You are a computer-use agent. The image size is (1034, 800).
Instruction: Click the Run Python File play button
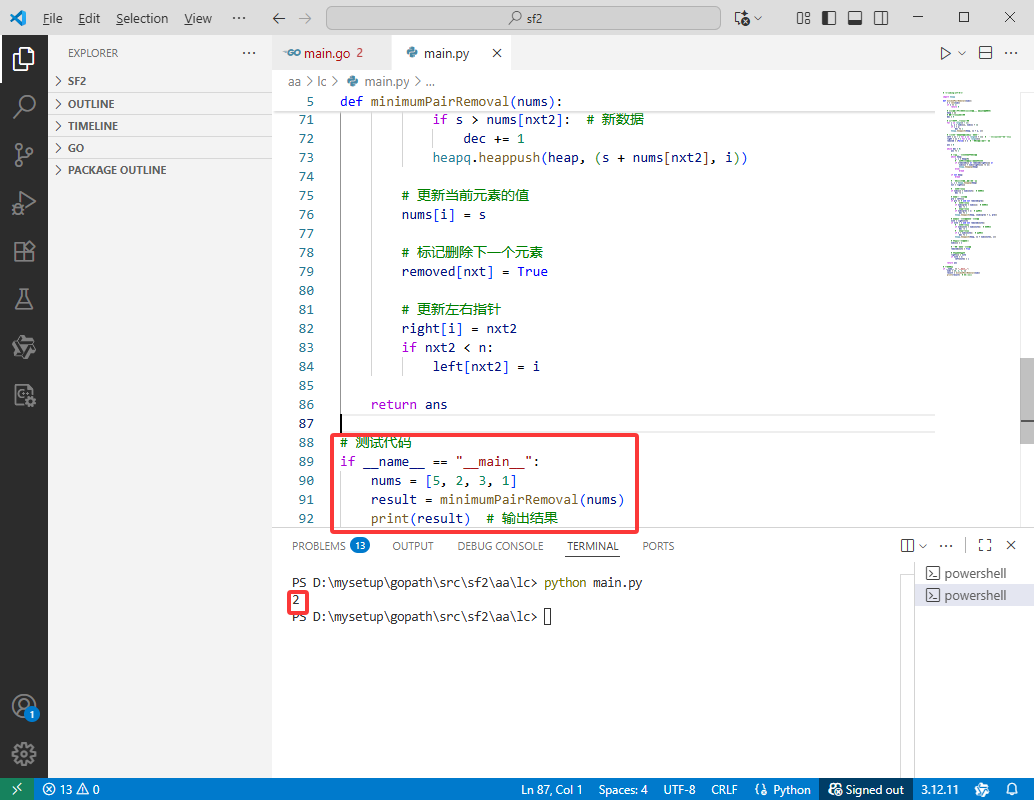(945, 53)
